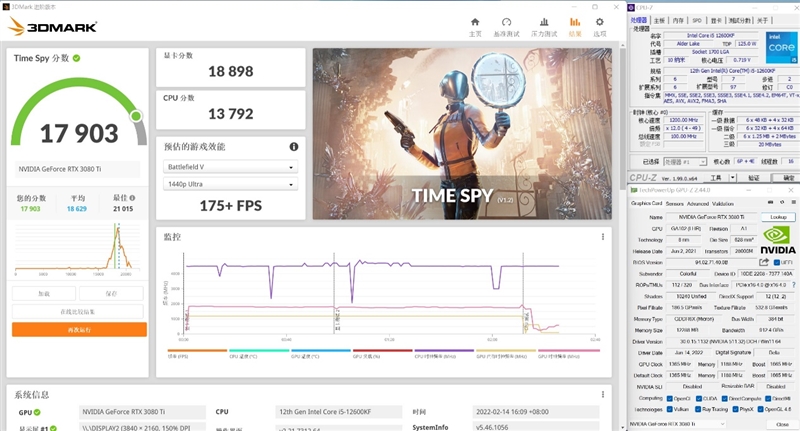Open the CPU-Z tools (工具) dropdown arrow
The height and width of the screenshot is (431, 800).
pyautogui.click(x=733, y=178)
